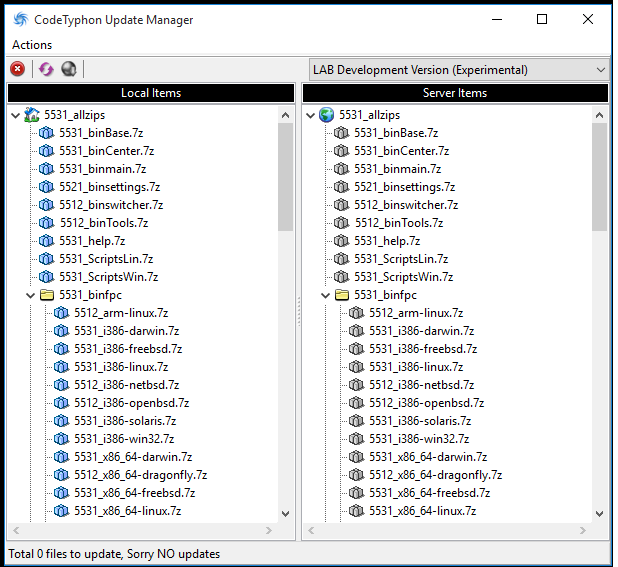The height and width of the screenshot is (567, 618).
Task: Select local 5531_i386-solaris.7z row
Action: (x=125, y=421)
